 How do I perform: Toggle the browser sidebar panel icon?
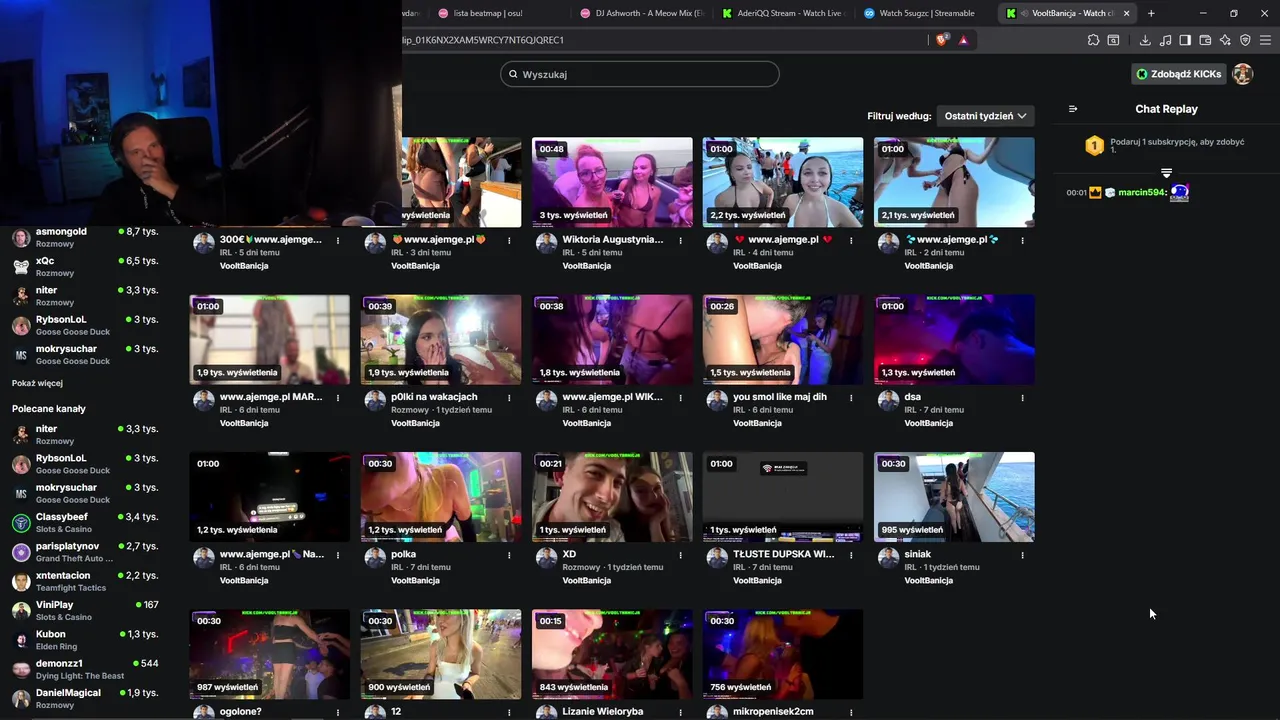[x=1185, y=40]
